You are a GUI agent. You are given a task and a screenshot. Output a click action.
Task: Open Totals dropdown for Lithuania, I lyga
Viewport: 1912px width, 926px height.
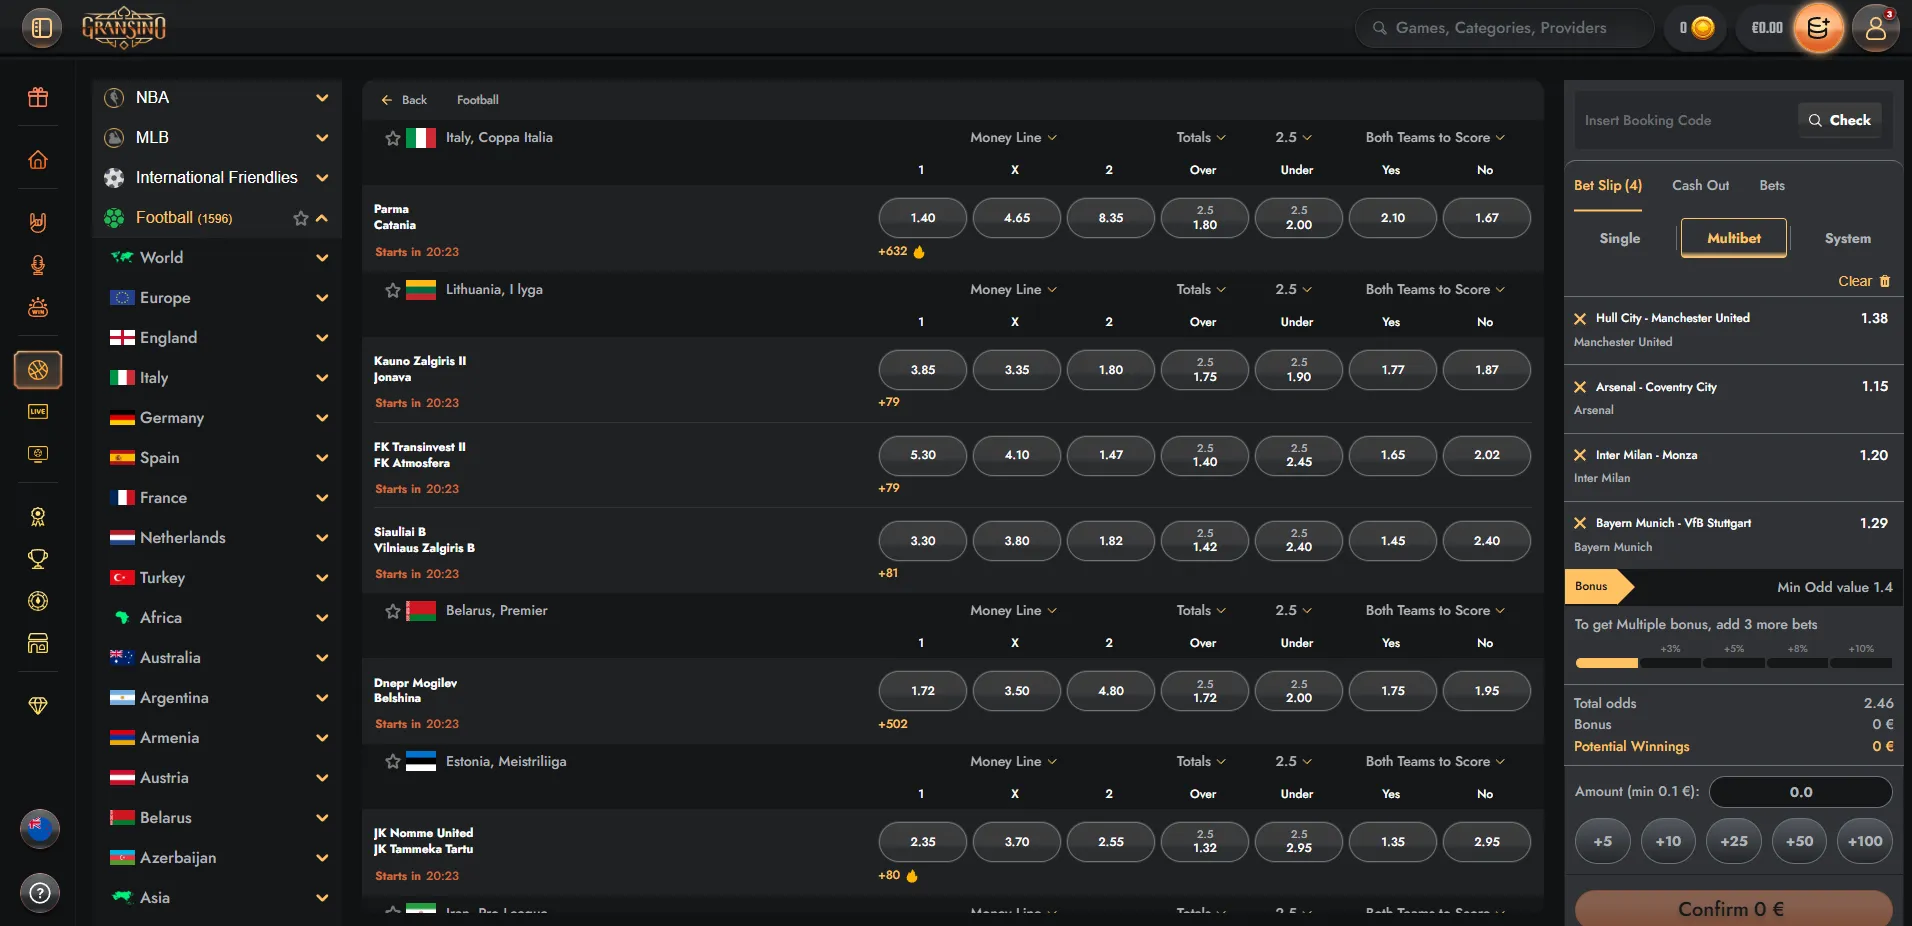click(1201, 290)
